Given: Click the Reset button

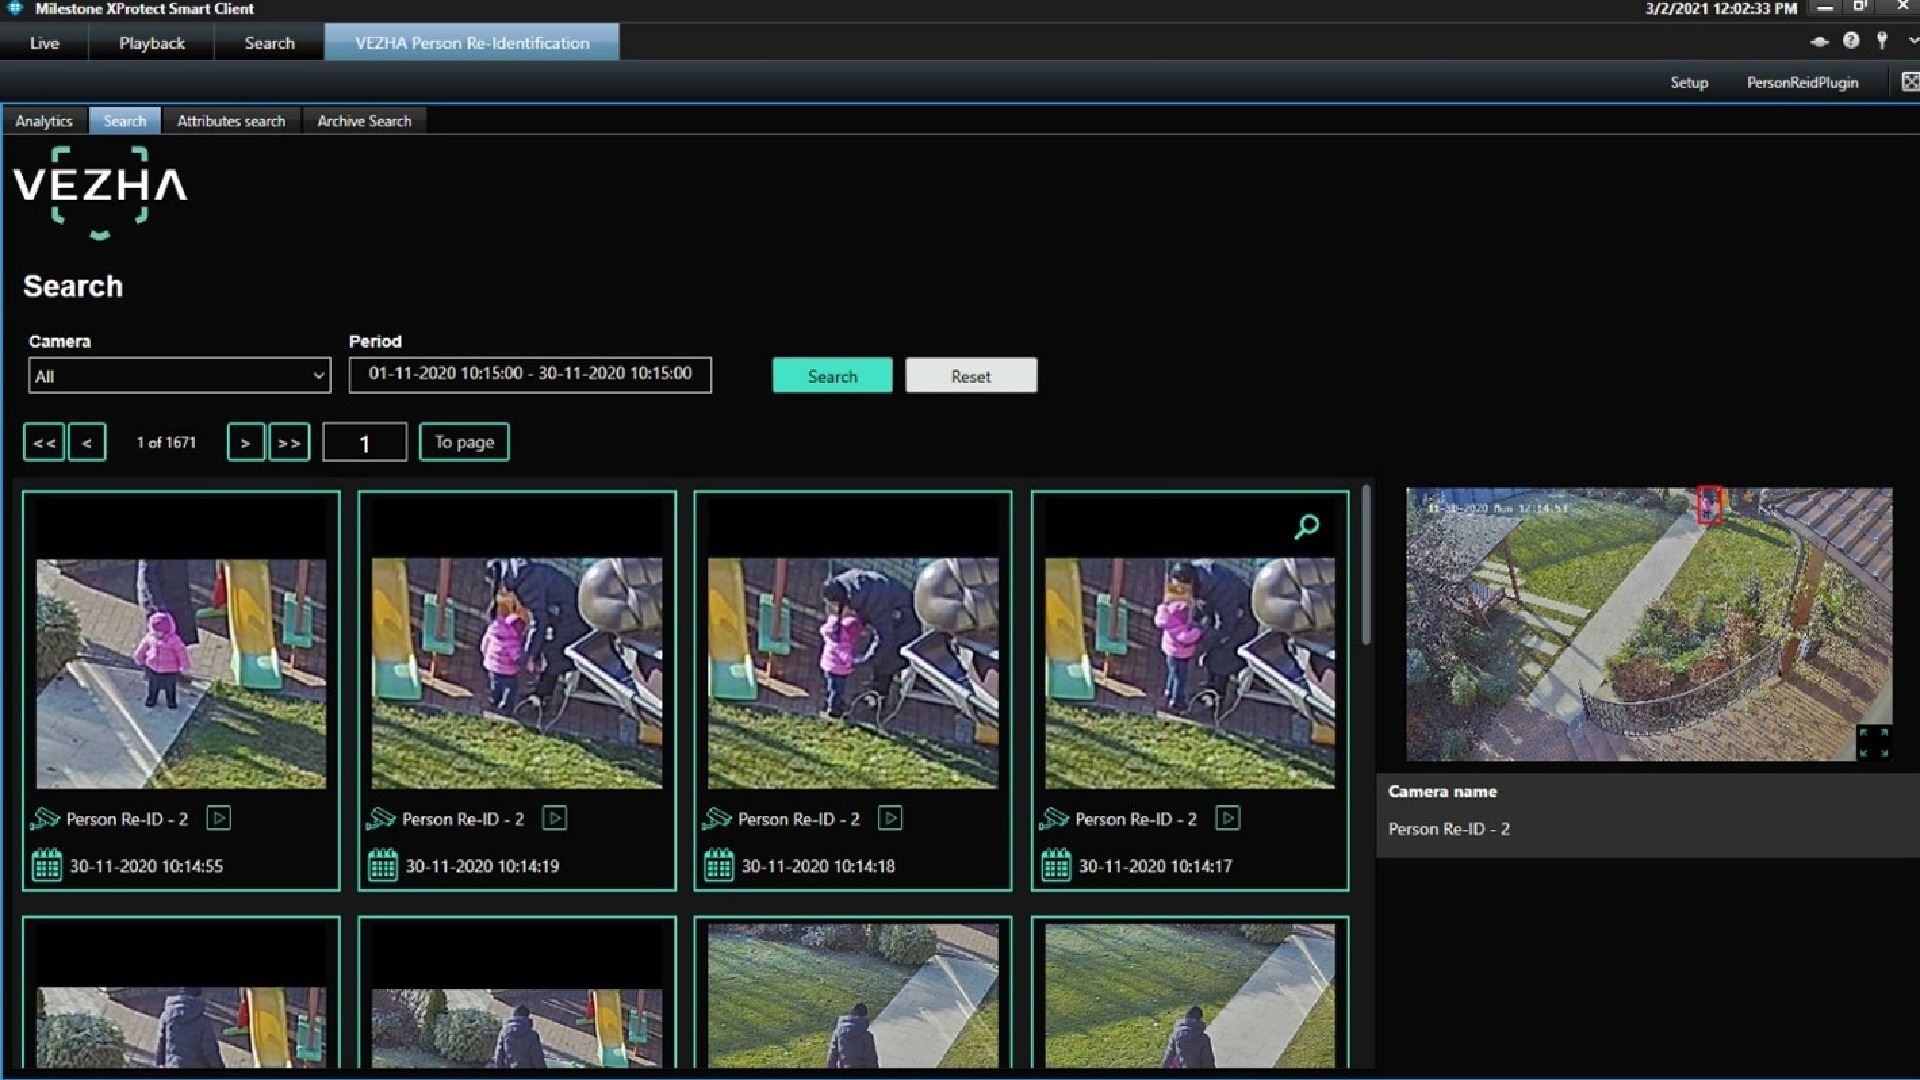Looking at the screenshot, I should [x=971, y=376].
